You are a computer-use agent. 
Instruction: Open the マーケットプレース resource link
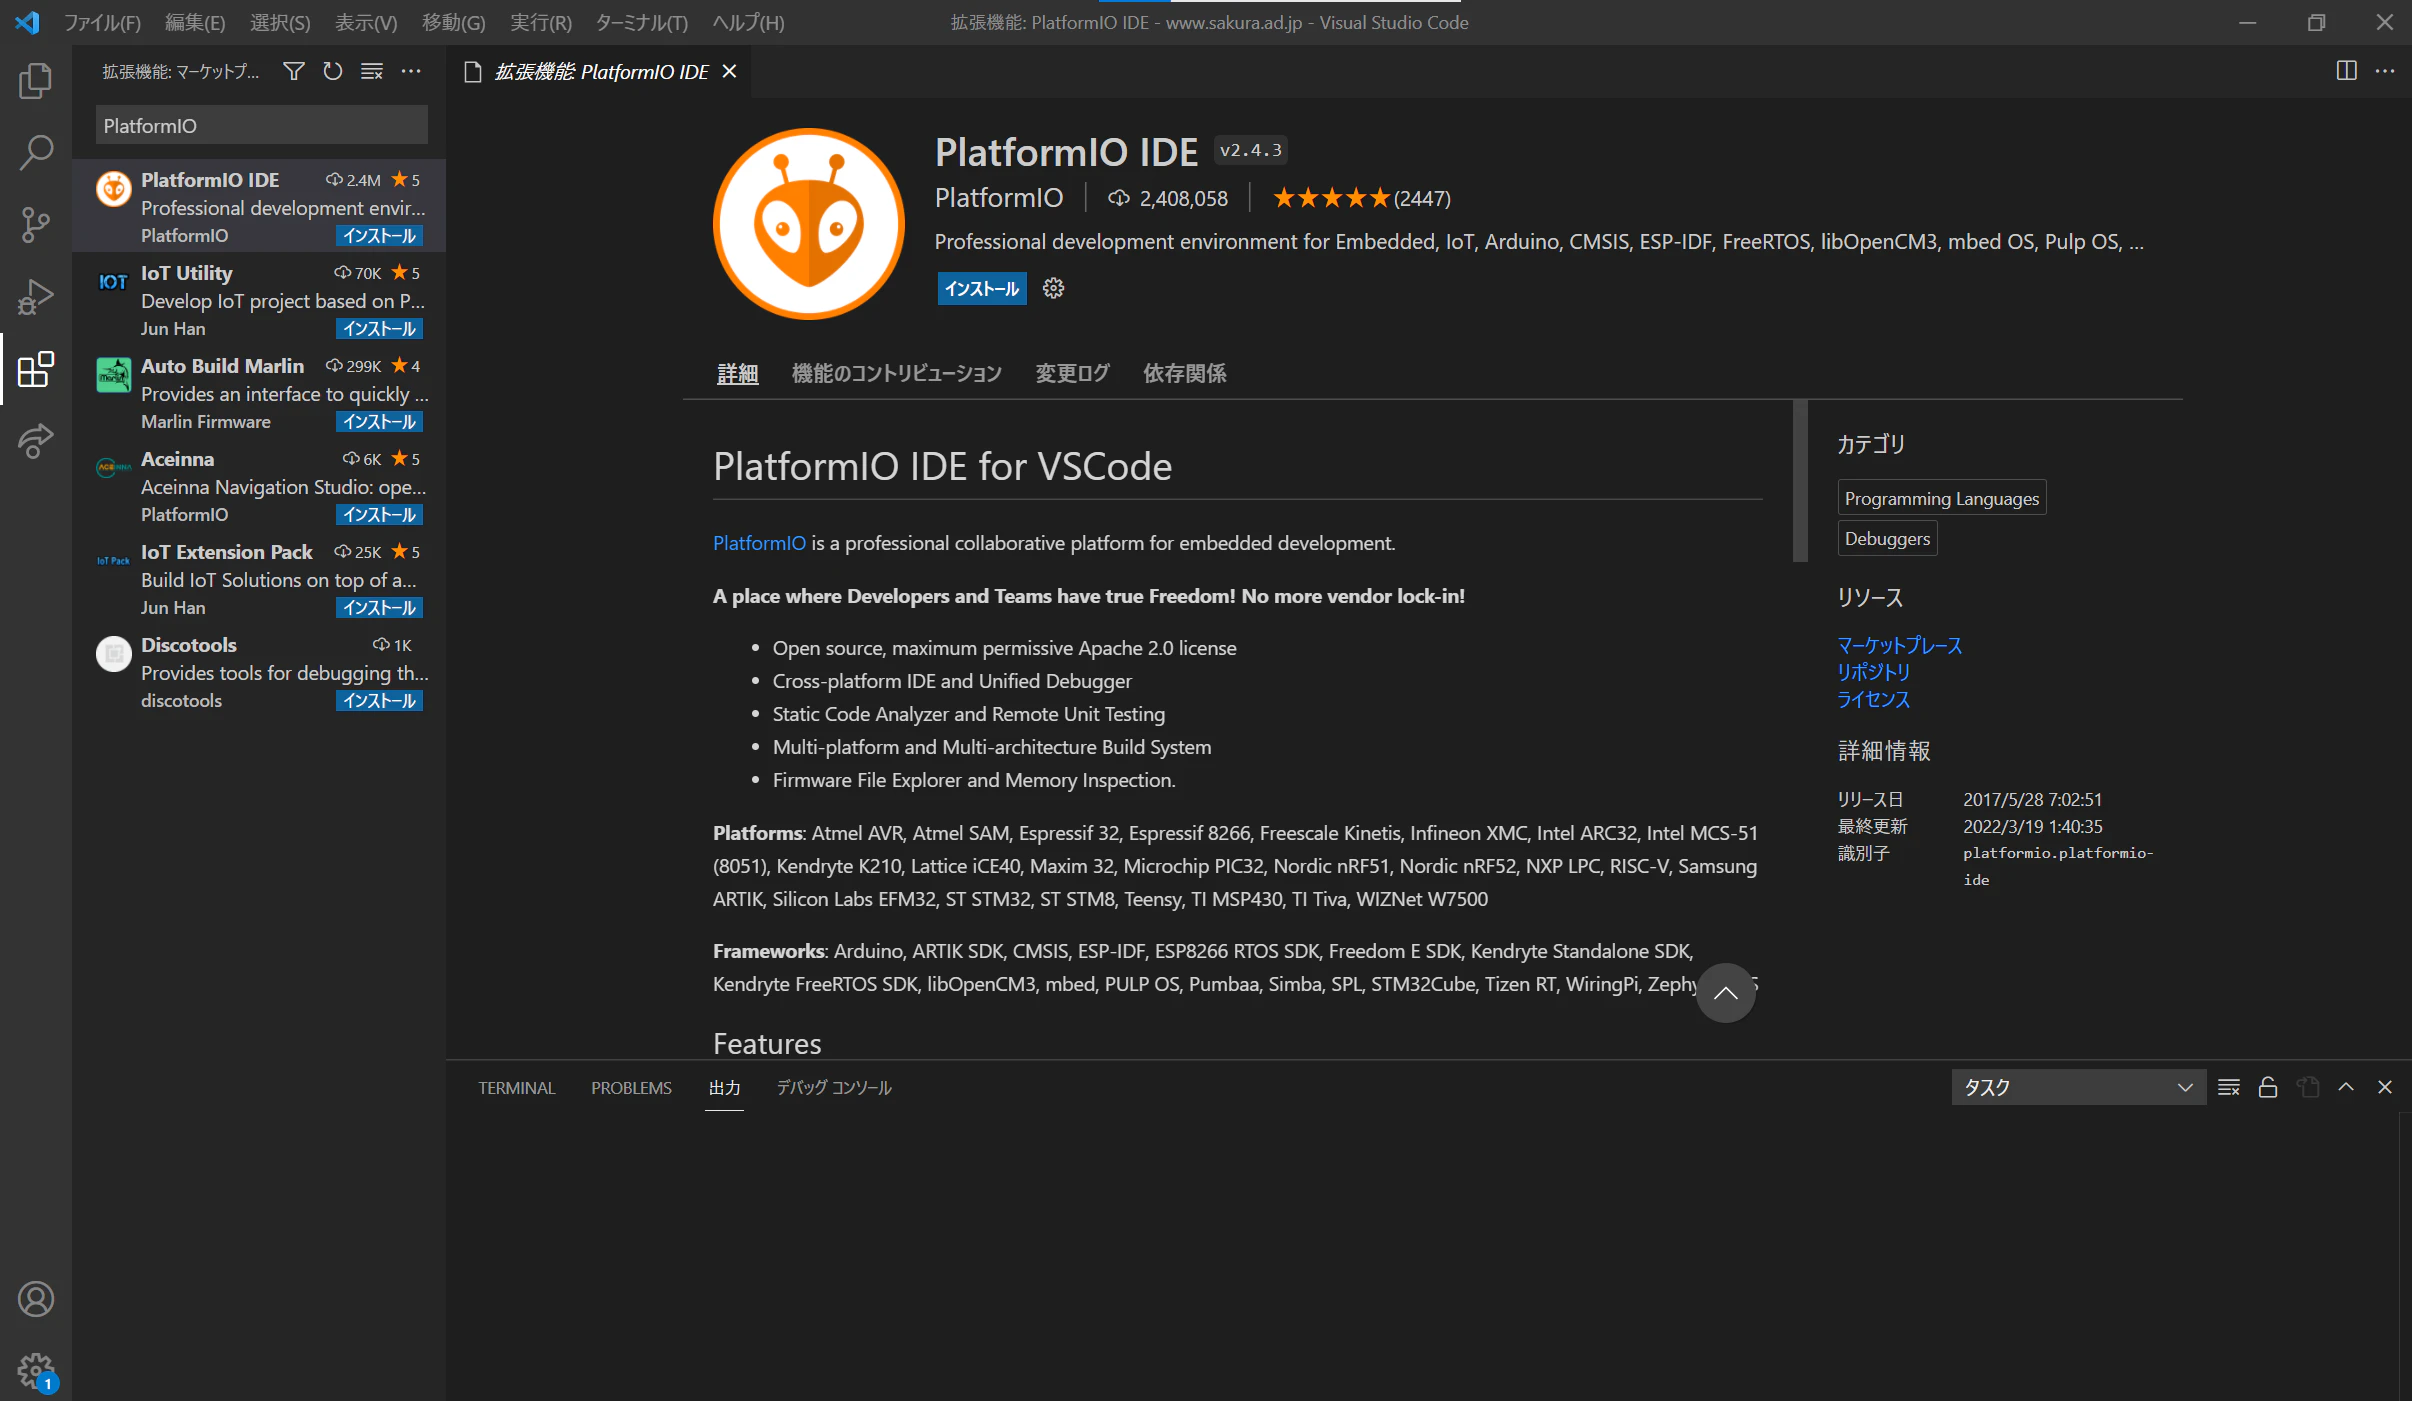[x=1899, y=645]
